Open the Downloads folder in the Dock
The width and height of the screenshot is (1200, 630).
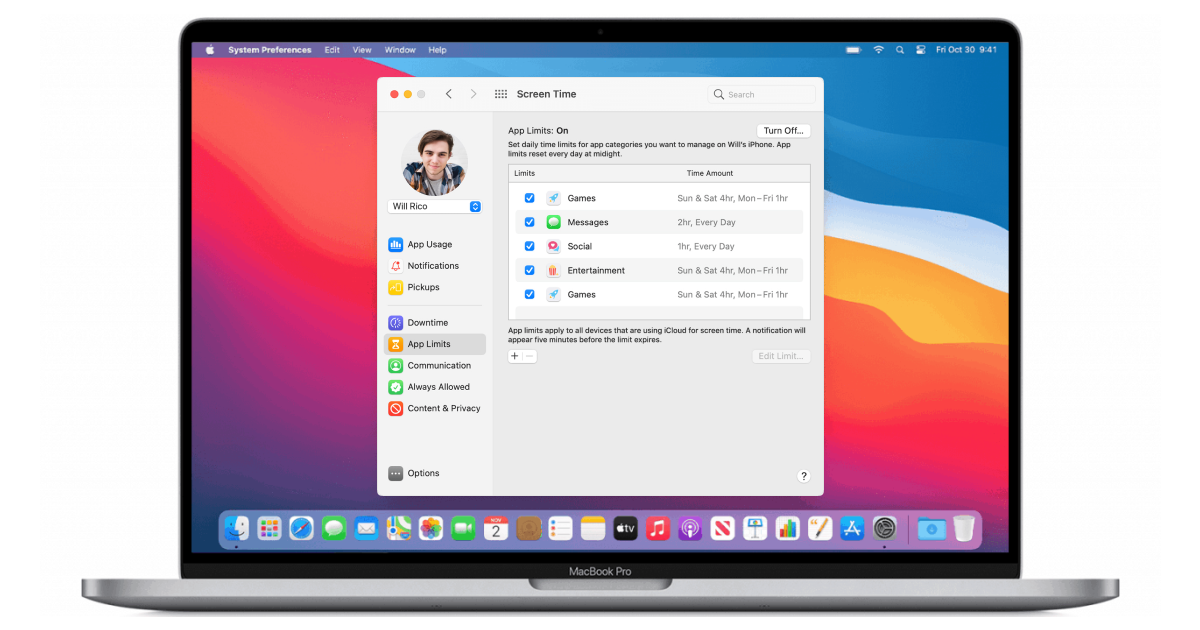(931, 528)
